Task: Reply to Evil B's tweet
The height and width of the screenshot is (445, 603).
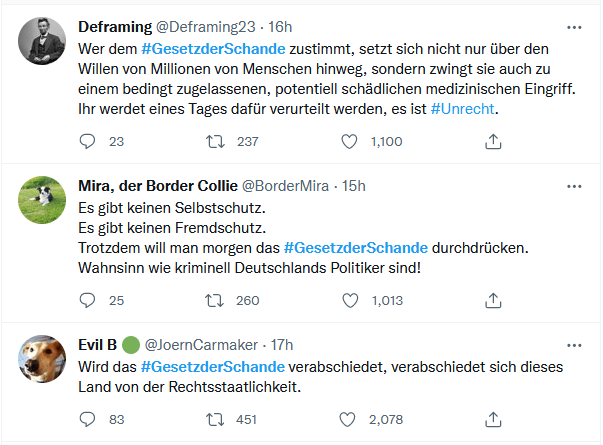Action: (x=87, y=419)
